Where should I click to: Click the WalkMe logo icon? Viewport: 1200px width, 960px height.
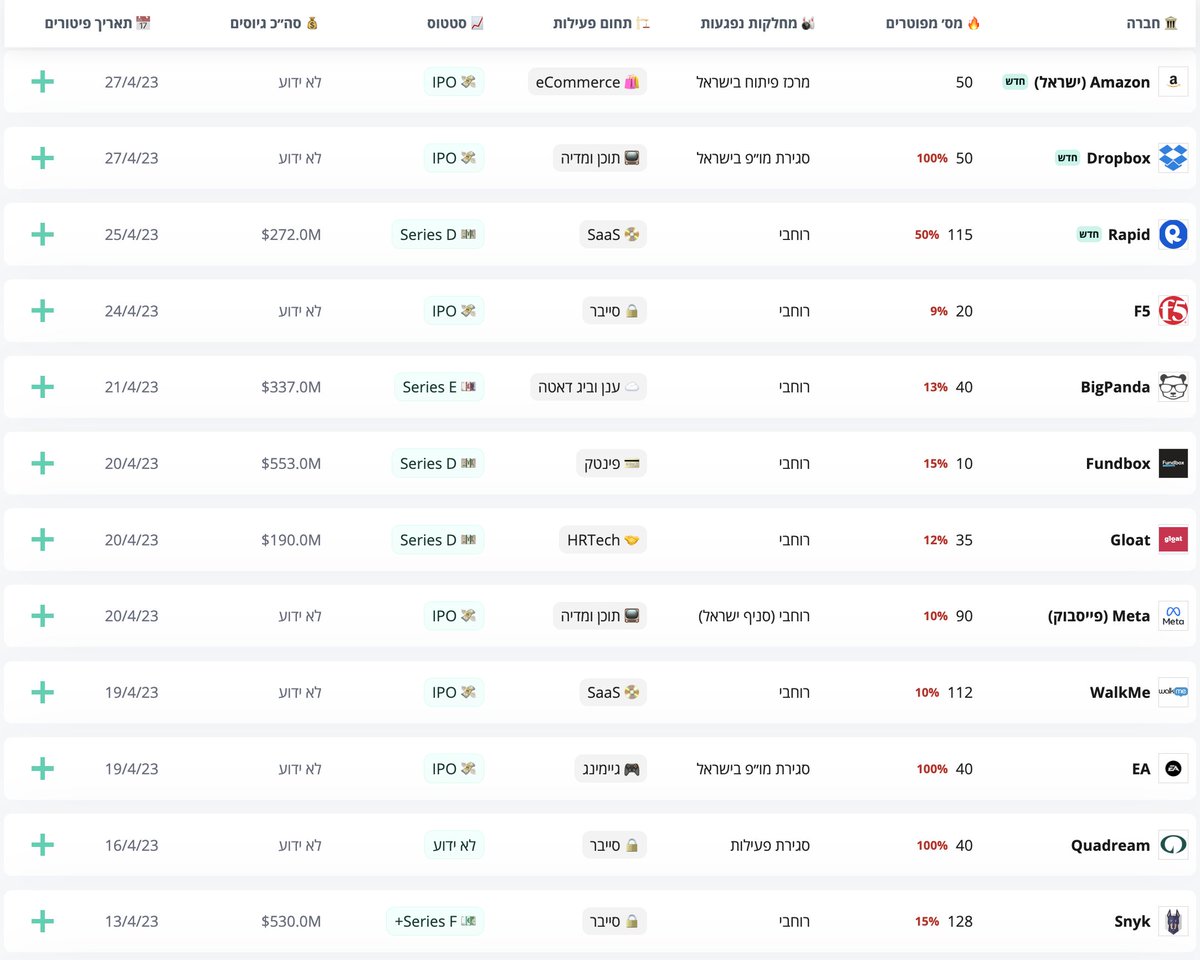click(1173, 692)
